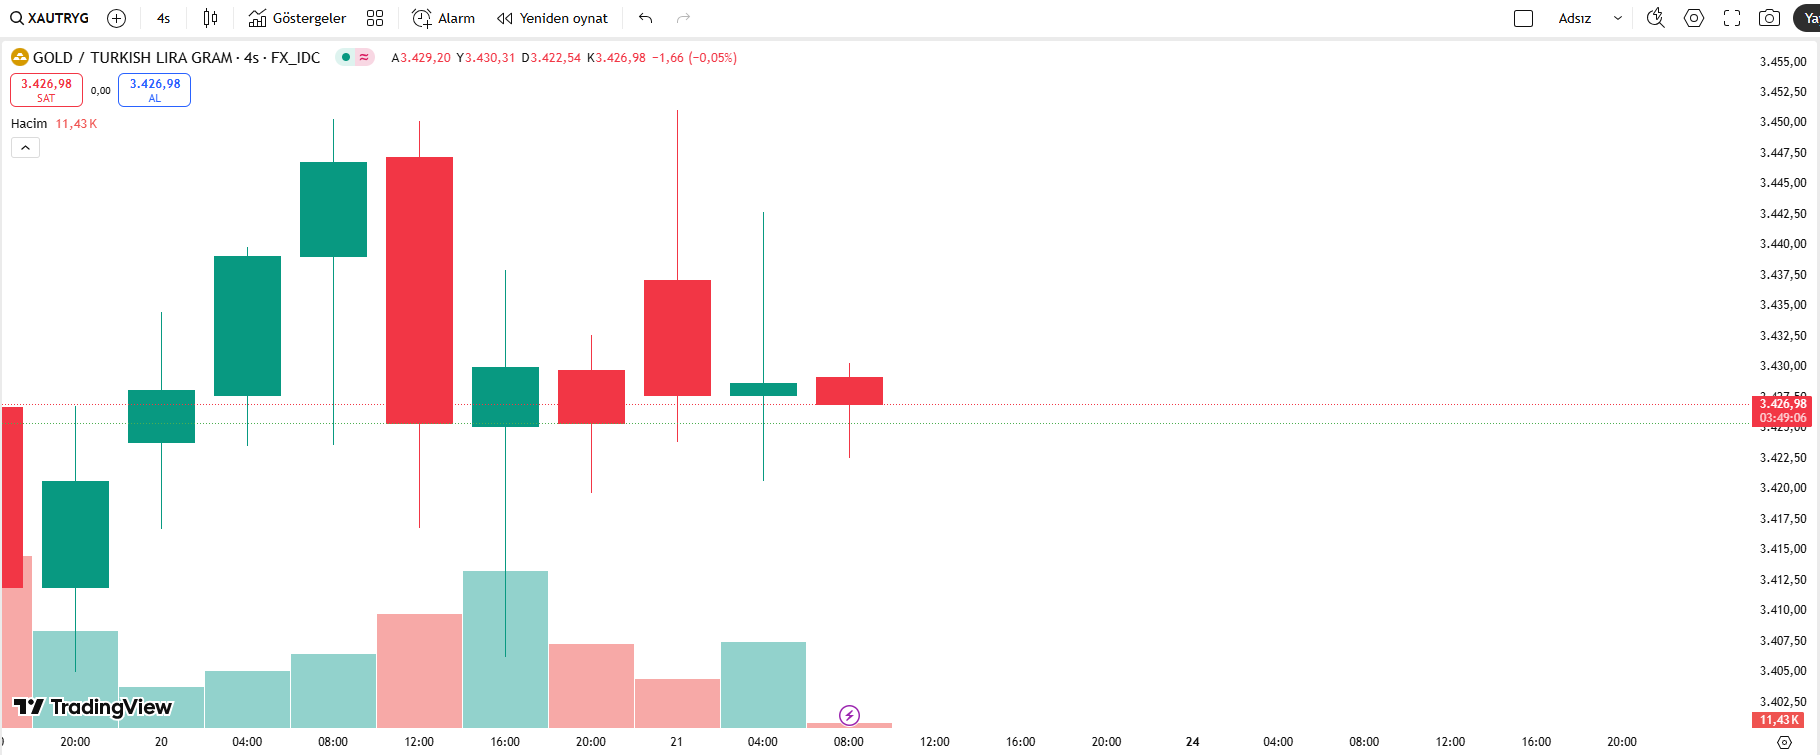Open the XAUTRYG symbol search

coord(50,18)
